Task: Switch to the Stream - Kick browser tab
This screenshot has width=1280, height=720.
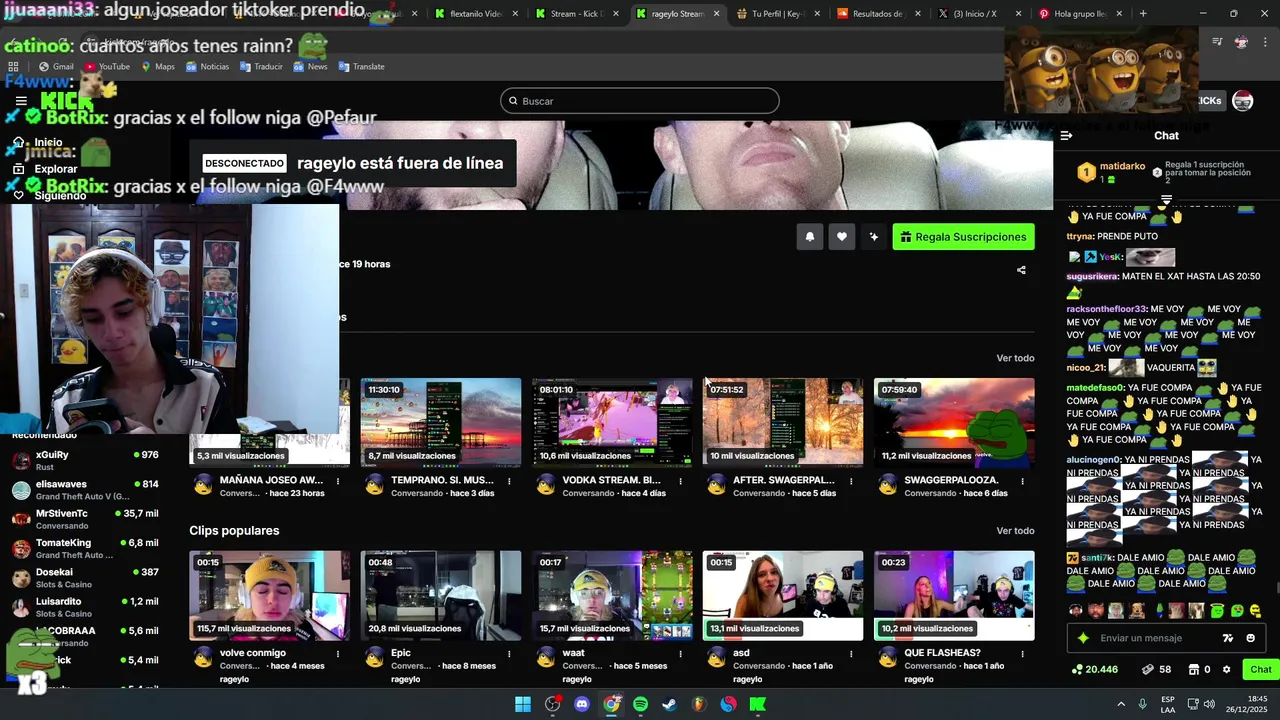Action: pyautogui.click(x=577, y=14)
